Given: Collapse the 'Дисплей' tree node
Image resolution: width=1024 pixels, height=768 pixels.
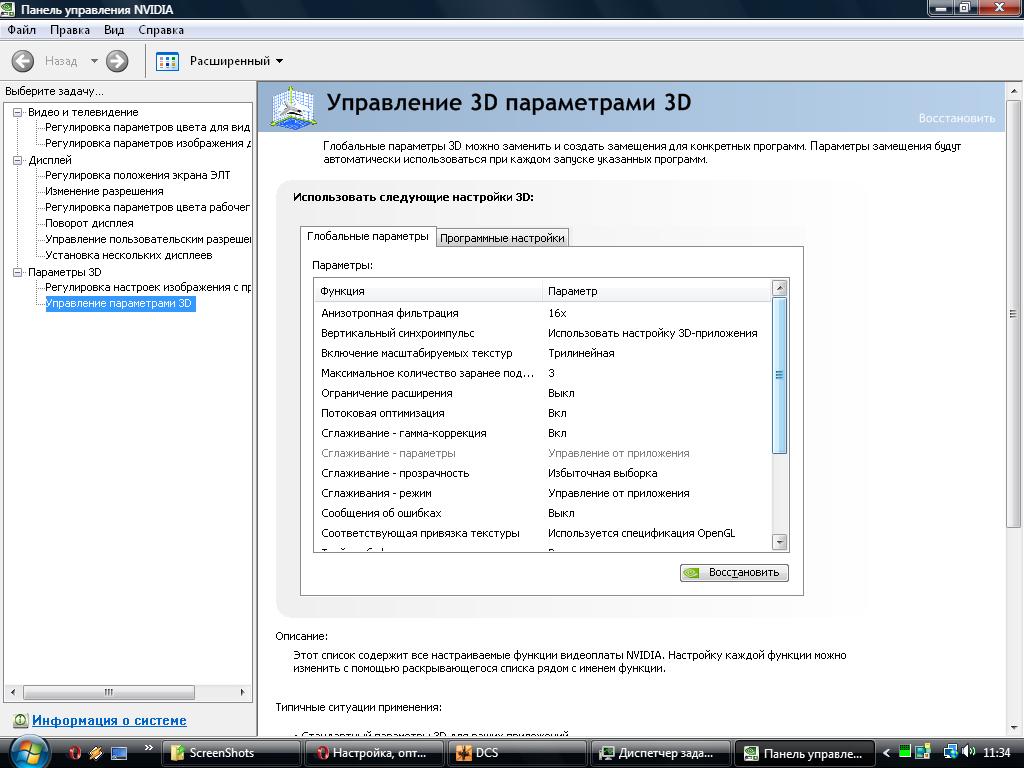Looking at the screenshot, I should (x=18, y=160).
